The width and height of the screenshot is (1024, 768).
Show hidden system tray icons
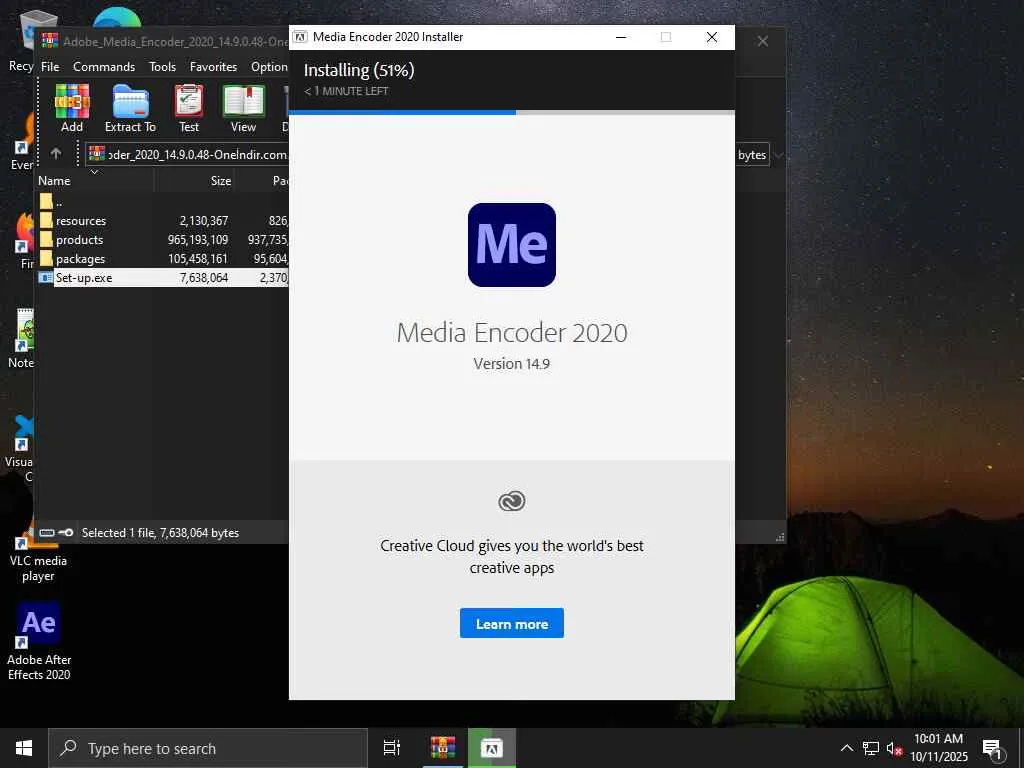[846, 748]
